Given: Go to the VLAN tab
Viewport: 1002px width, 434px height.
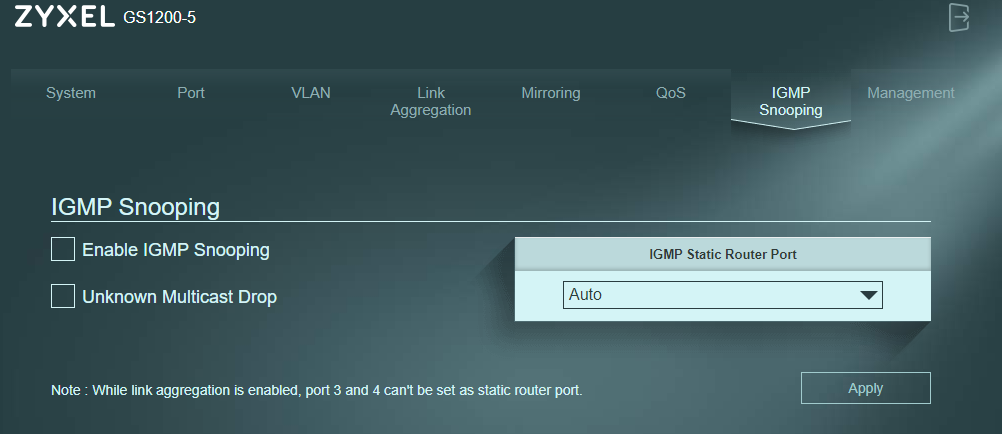Looking at the screenshot, I should [x=311, y=93].
